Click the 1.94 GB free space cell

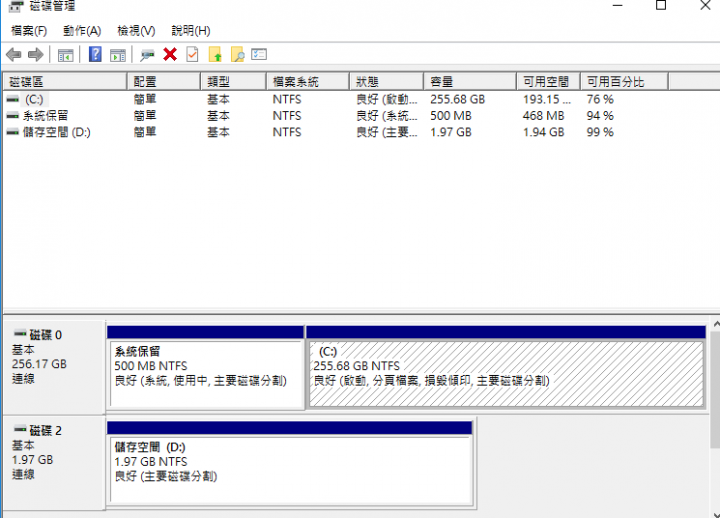544,132
